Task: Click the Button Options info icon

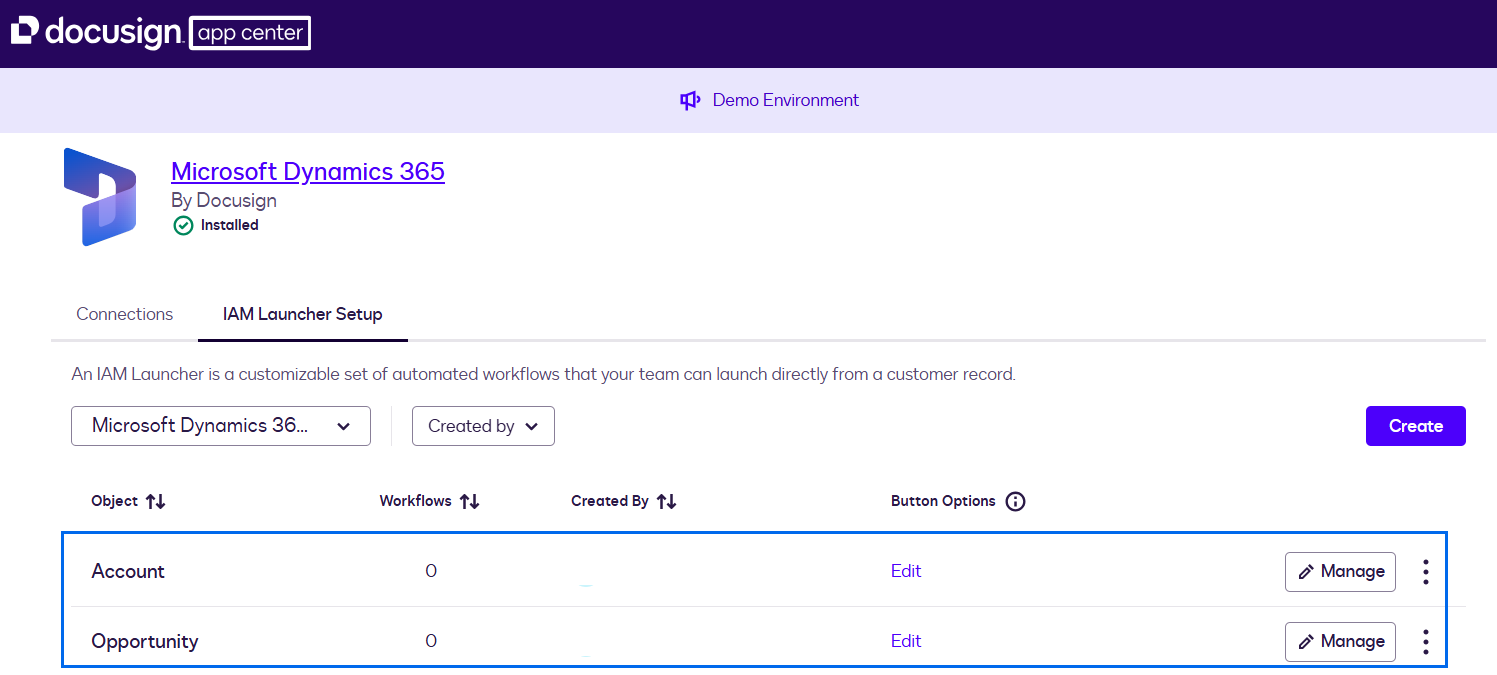Action: coord(1015,501)
